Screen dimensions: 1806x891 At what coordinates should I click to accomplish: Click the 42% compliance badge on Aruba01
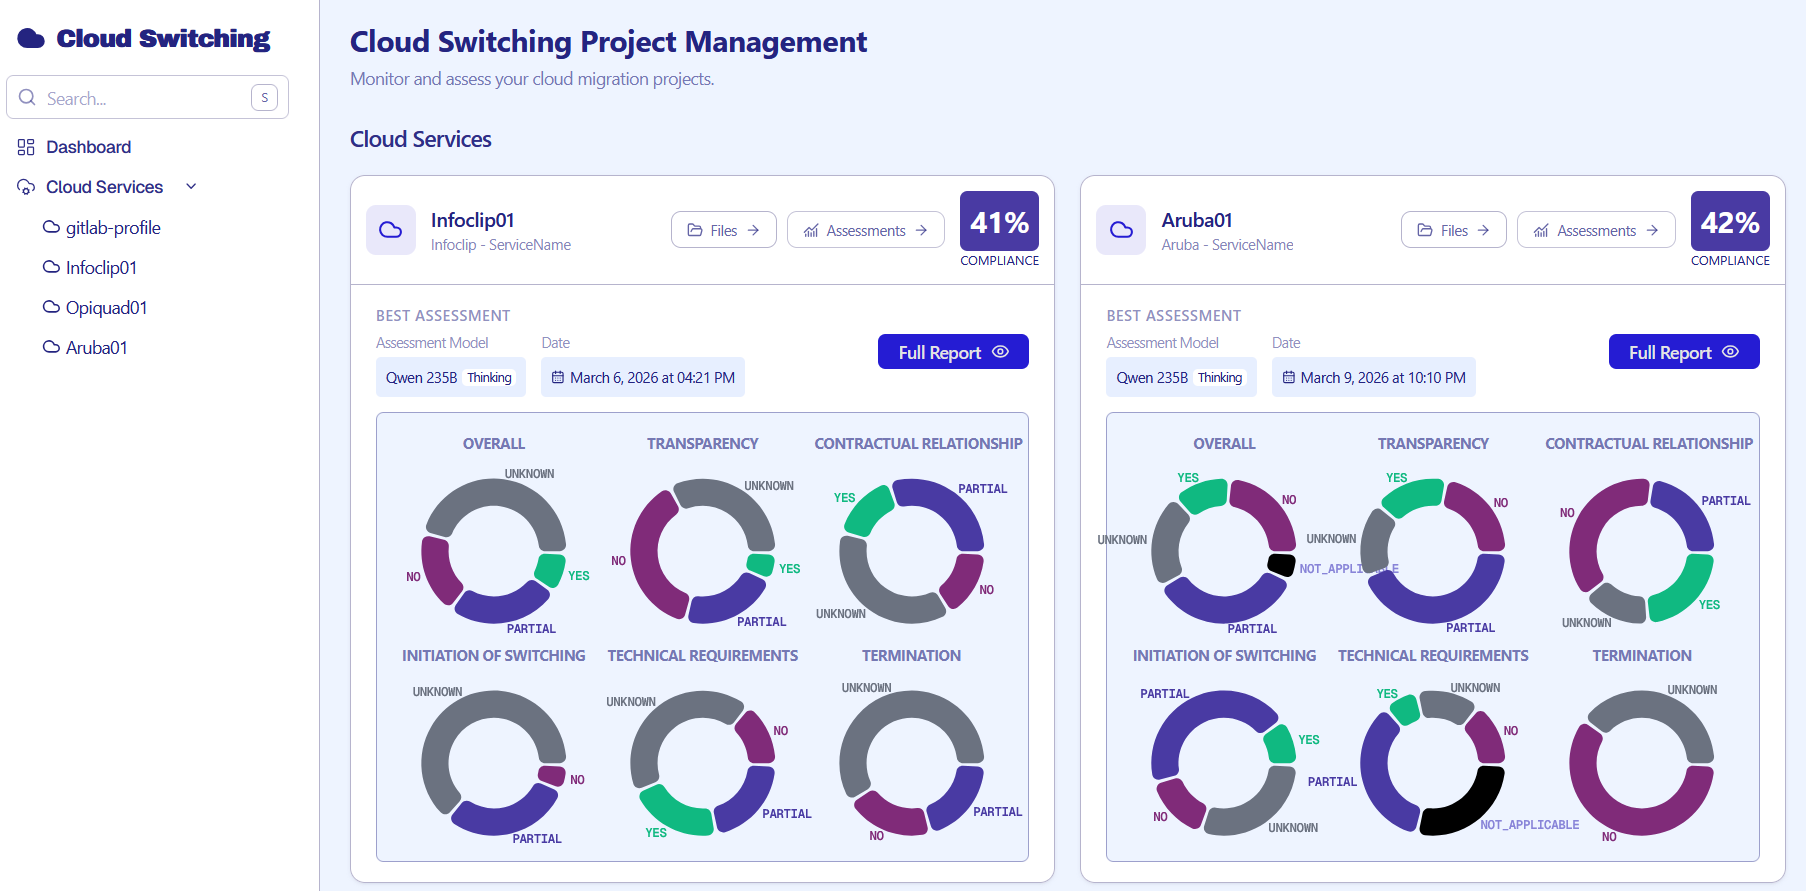1729,222
